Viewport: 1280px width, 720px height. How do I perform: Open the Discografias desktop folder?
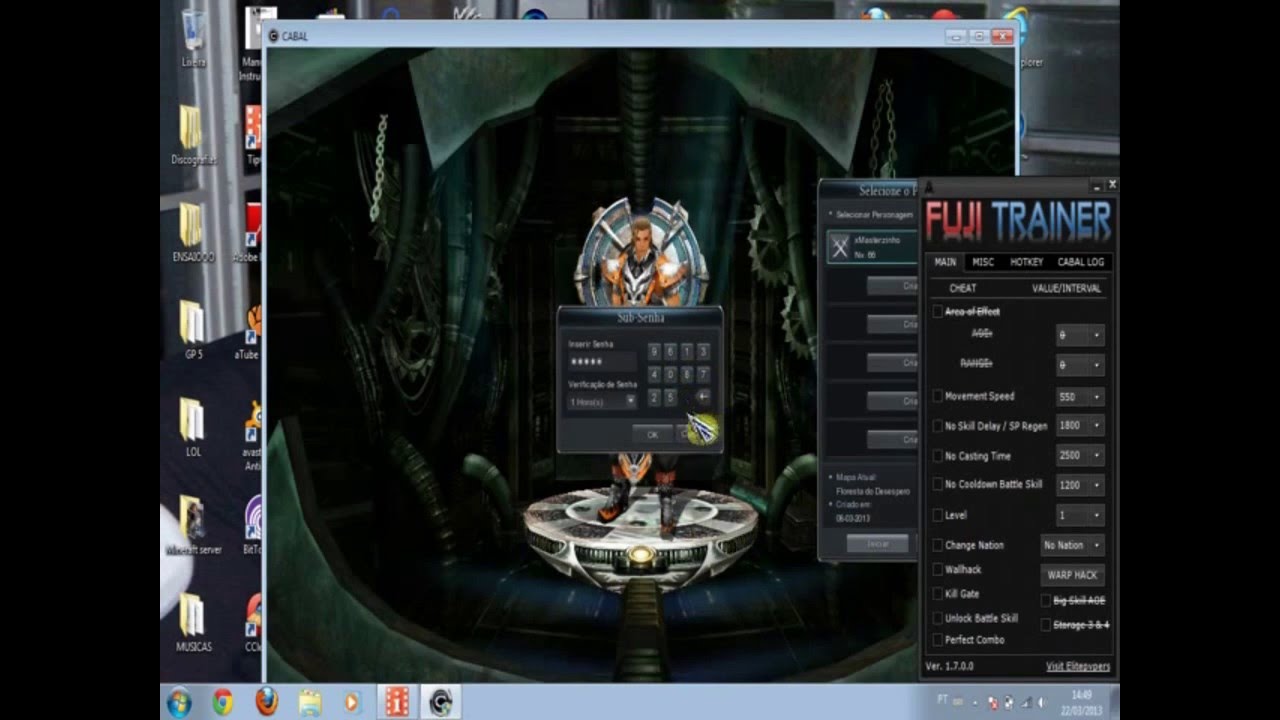pos(192,135)
